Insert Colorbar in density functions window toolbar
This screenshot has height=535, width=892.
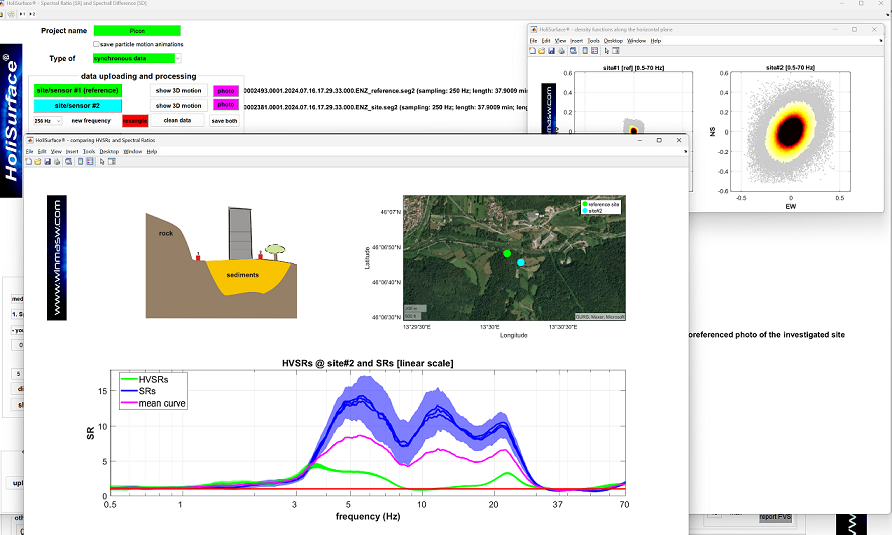(x=585, y=51)
